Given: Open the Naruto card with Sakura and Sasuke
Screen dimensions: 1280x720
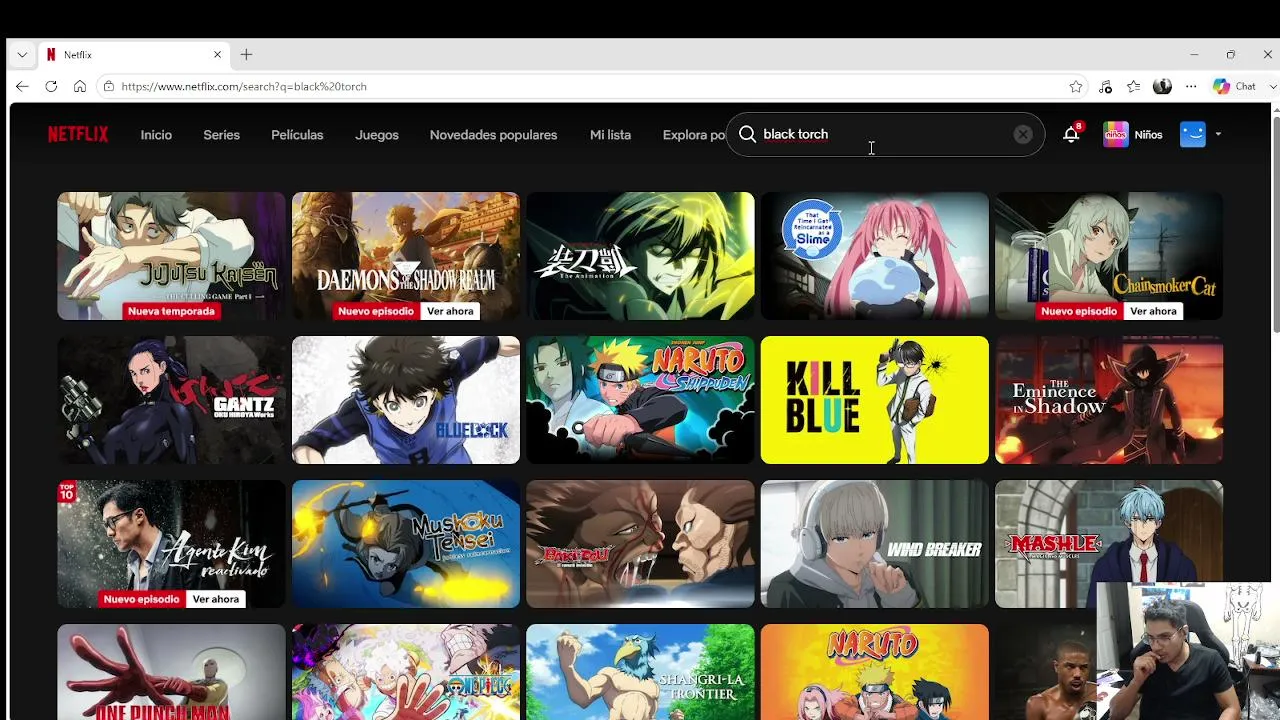Looking at the screenshot, I should (874, 672).
